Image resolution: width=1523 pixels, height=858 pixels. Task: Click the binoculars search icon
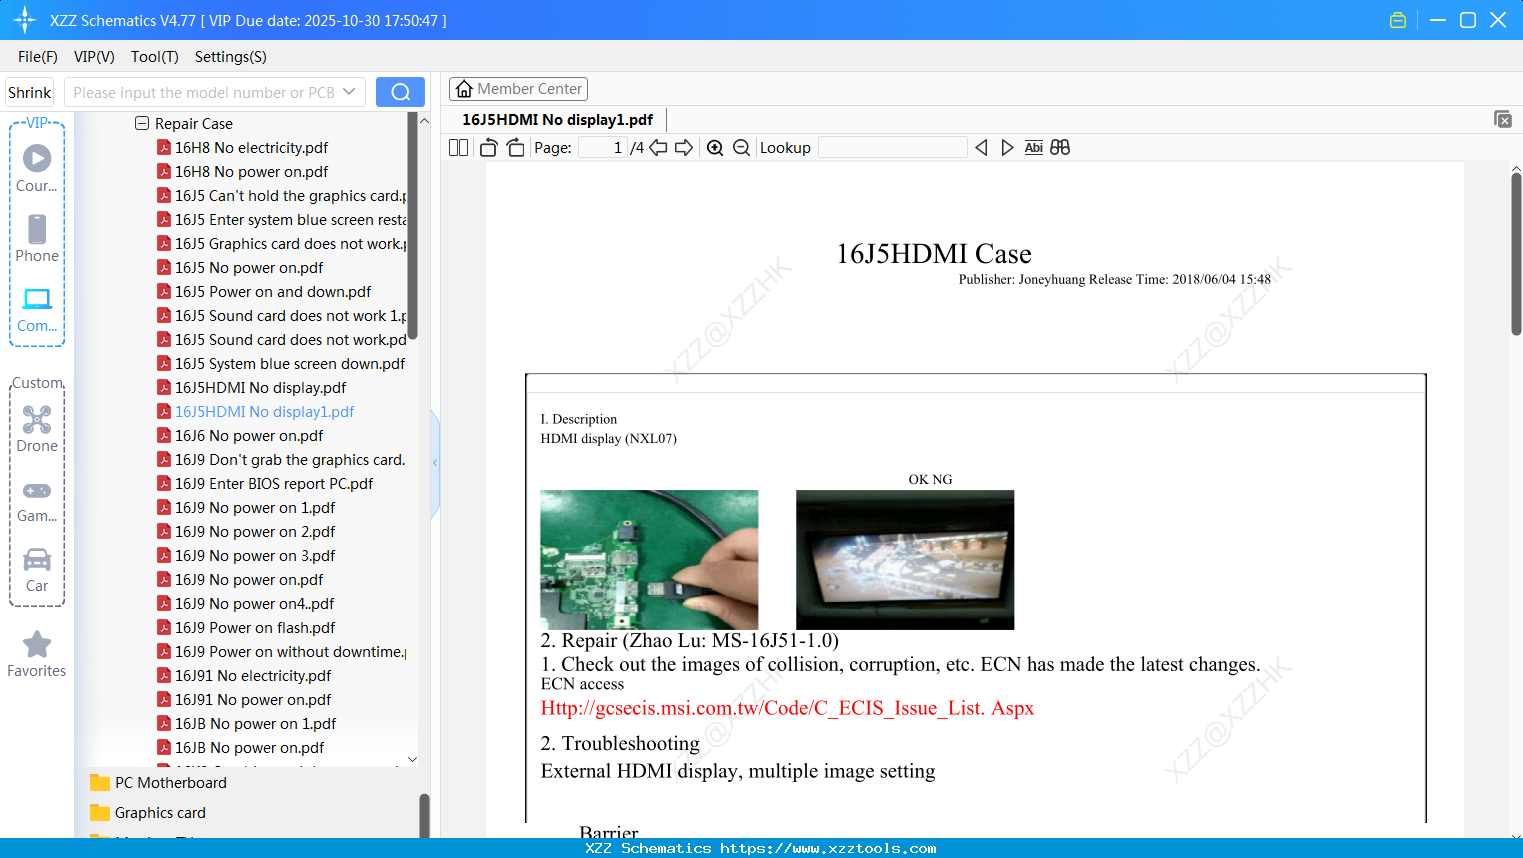click(x=1060, y=148)
